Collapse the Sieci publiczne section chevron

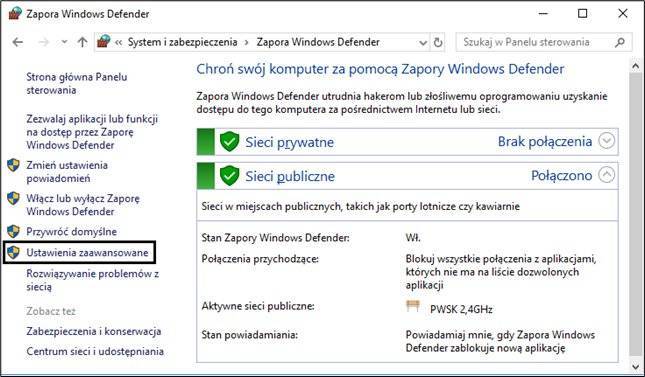click(606, 175)
